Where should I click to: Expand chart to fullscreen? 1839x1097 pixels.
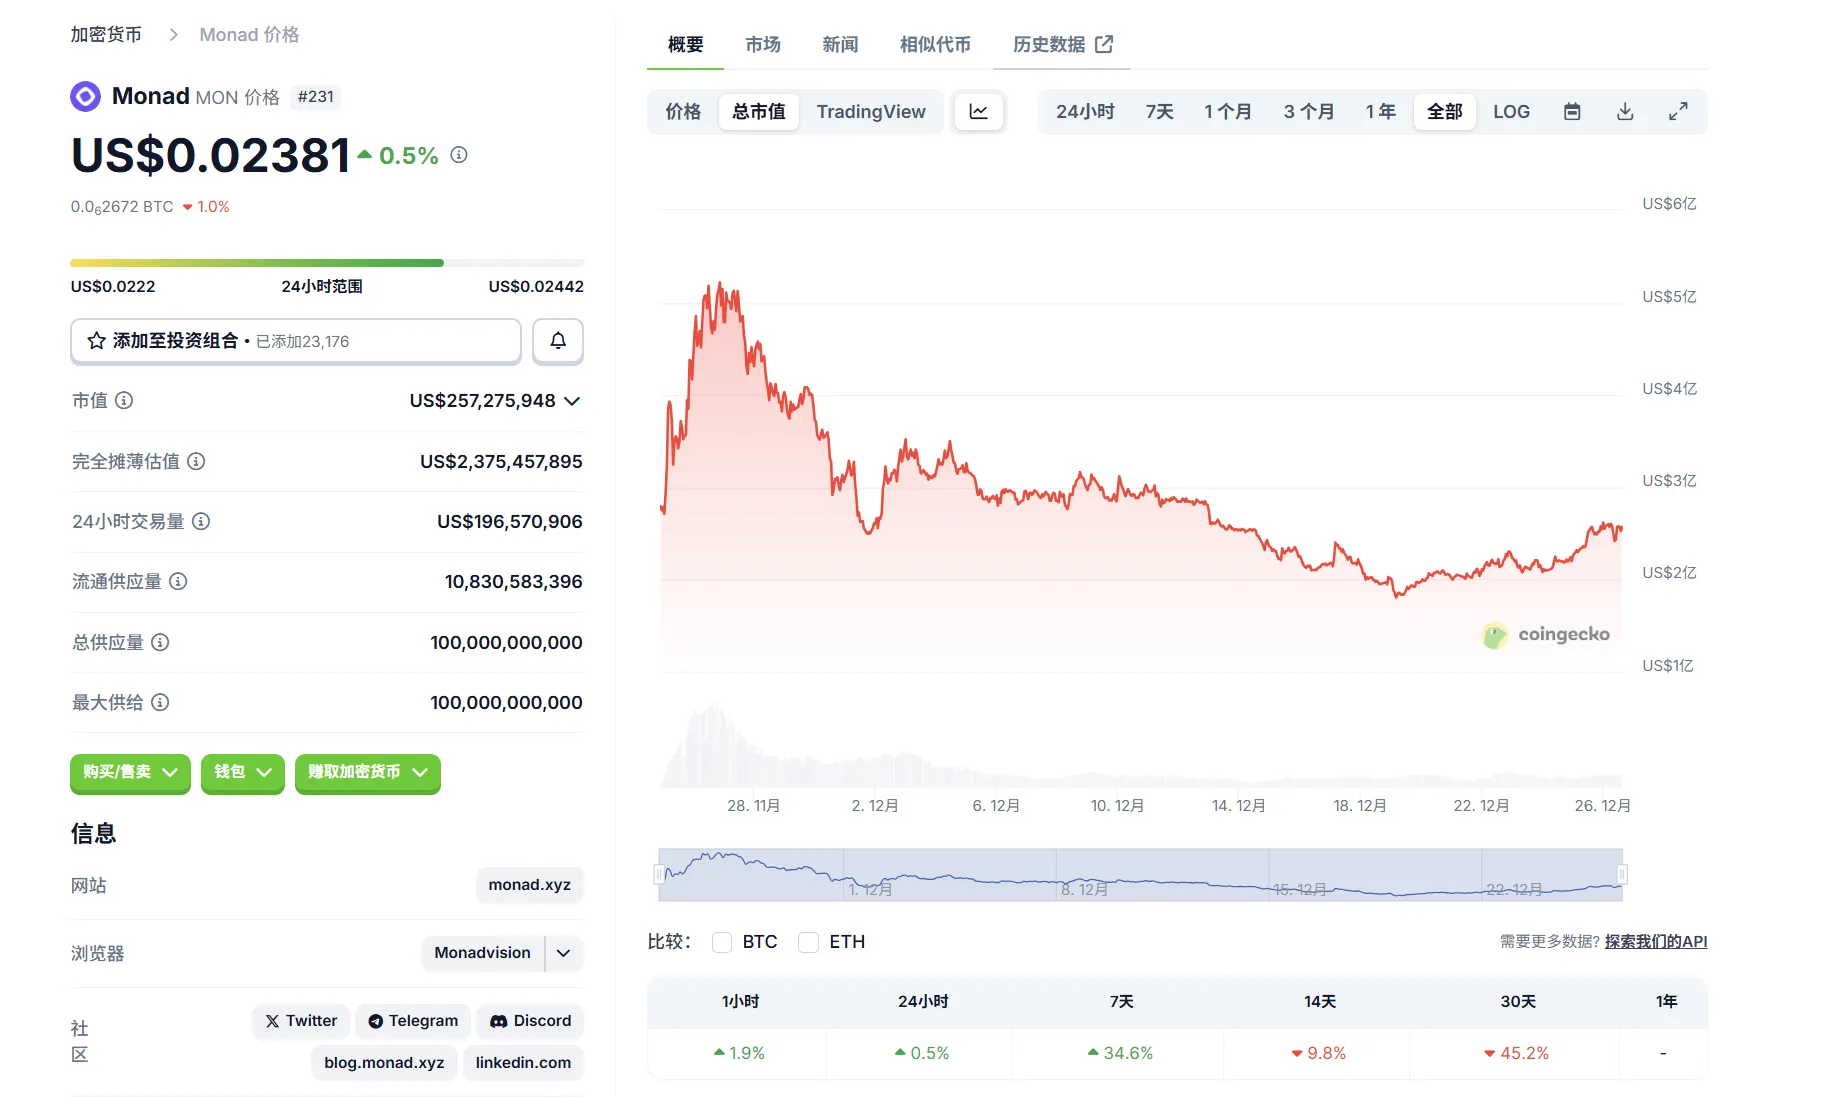click(x=1678, y=112)
